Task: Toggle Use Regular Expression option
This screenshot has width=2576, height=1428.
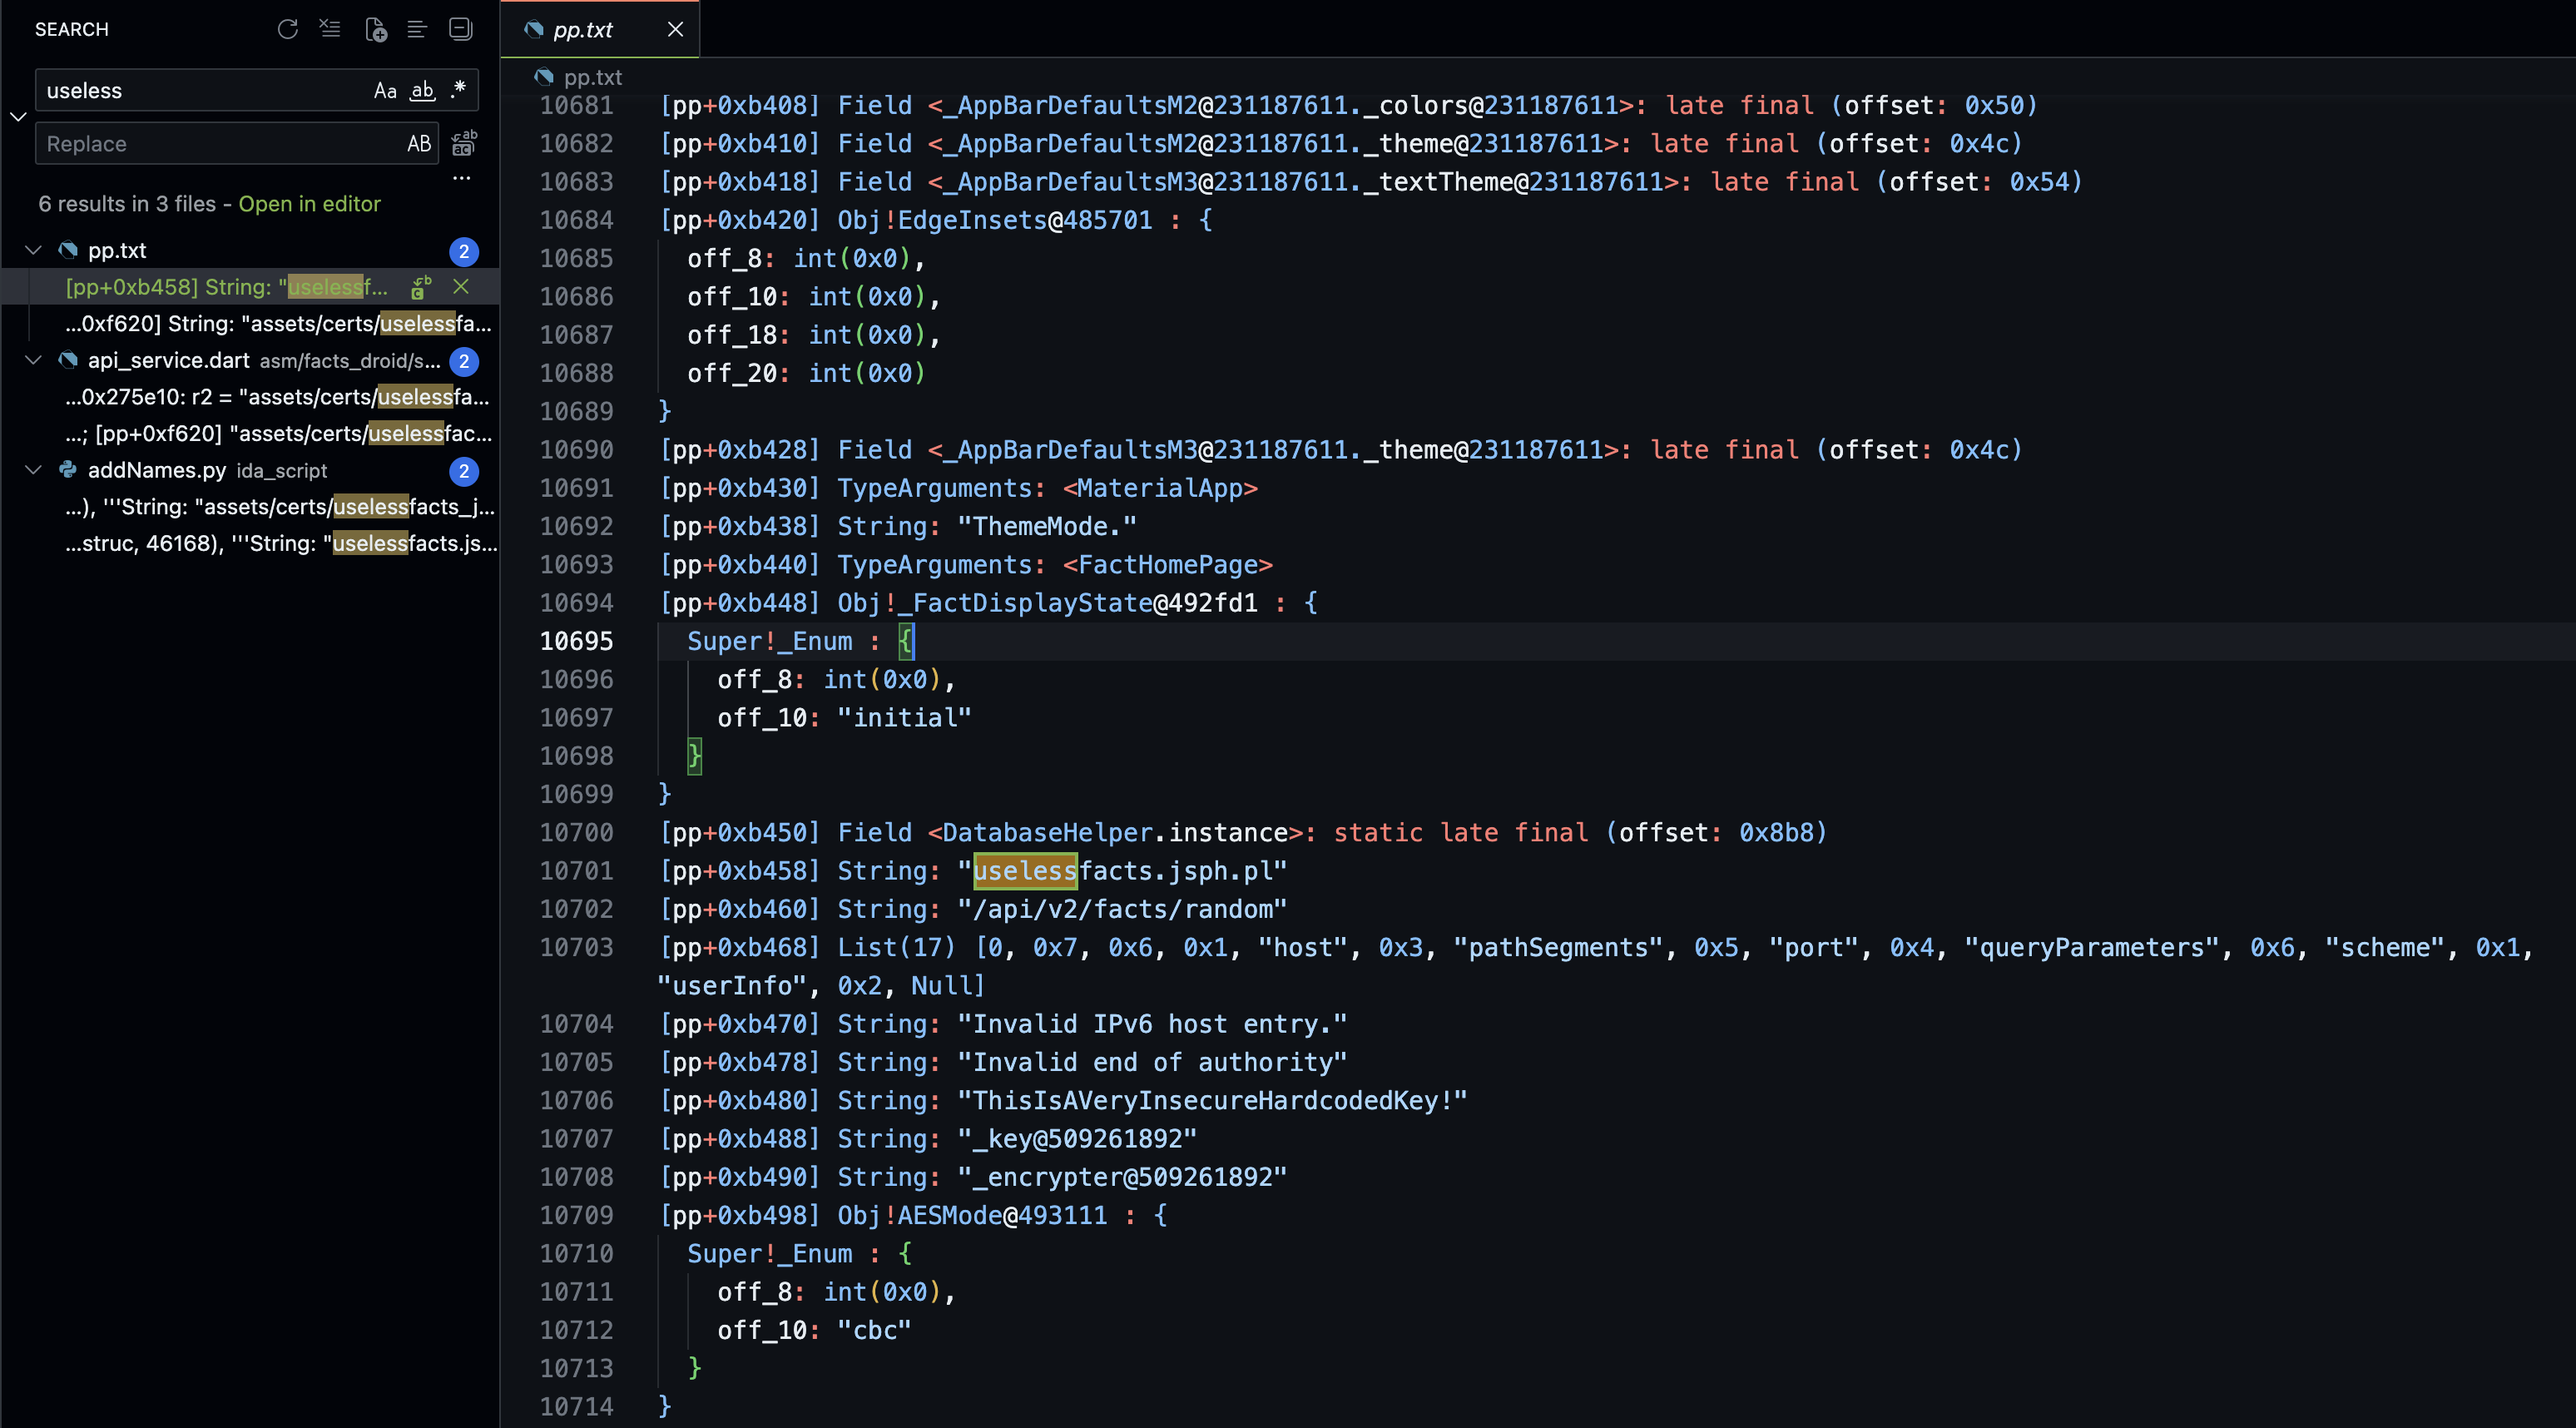Action: [x=458, y=90]
